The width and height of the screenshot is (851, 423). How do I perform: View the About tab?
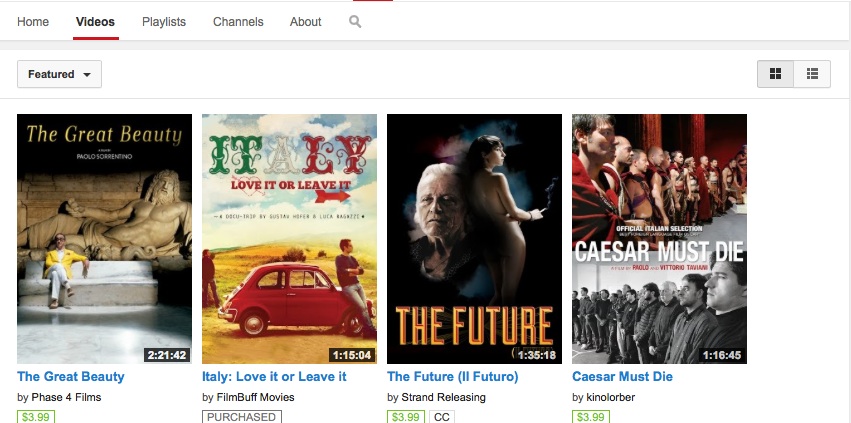pyautogui.click(x=306, y=22)
